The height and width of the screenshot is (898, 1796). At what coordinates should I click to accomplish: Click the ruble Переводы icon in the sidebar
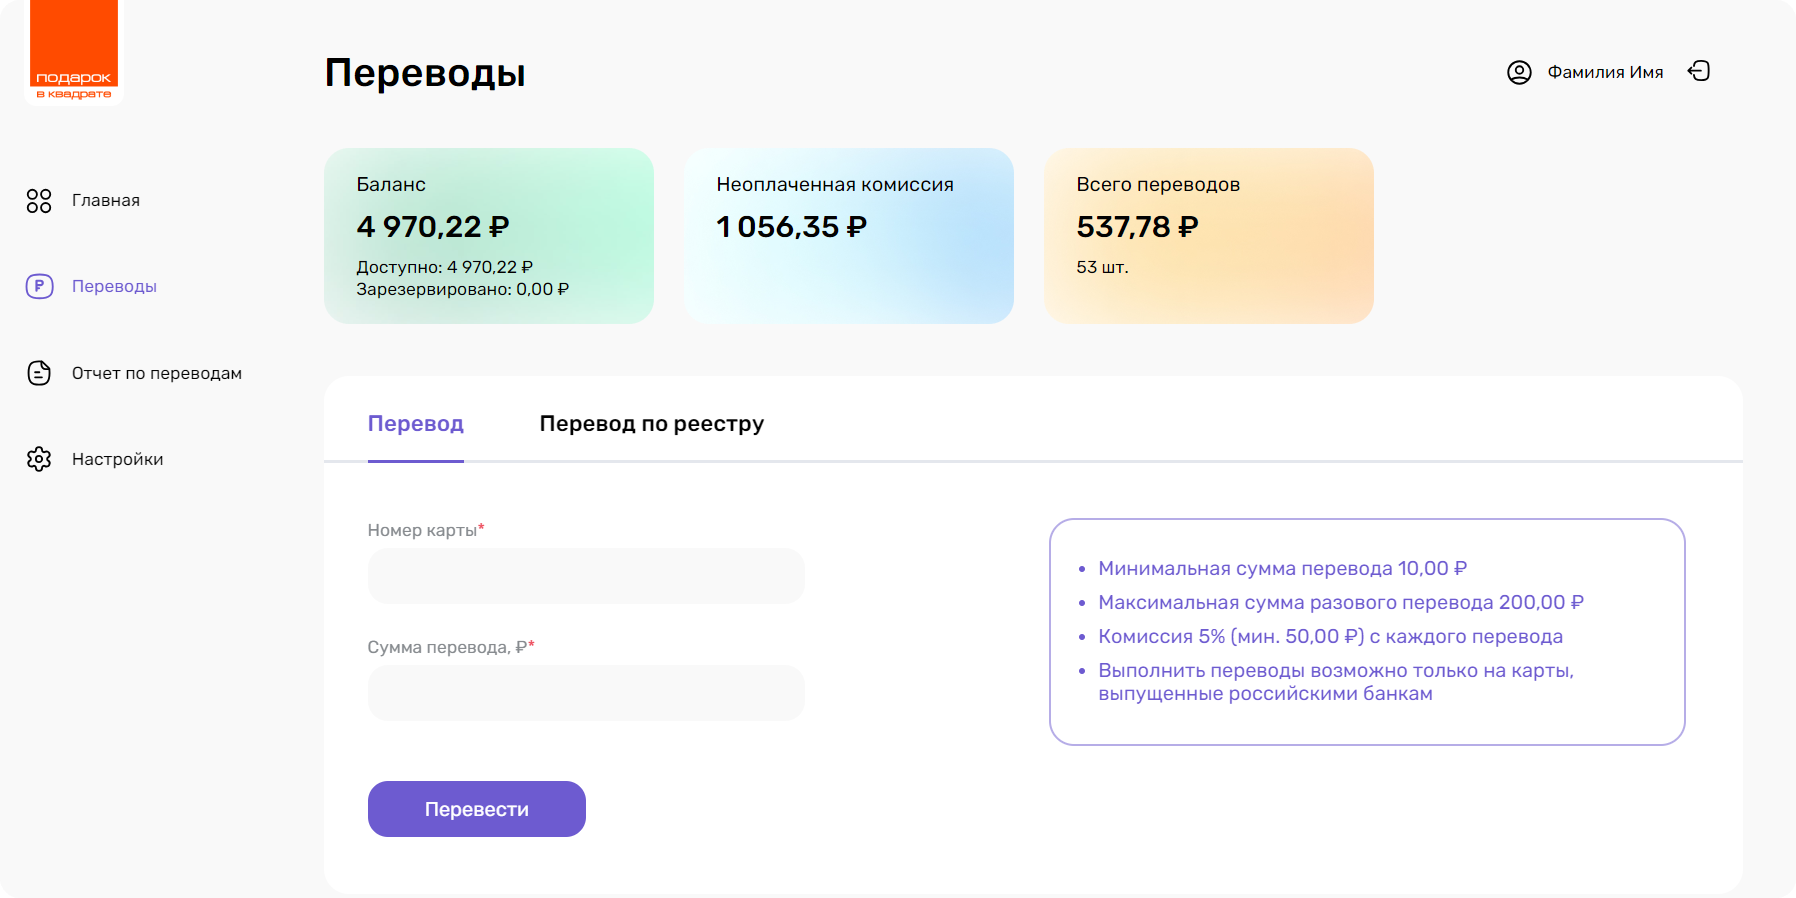pyautogui.click(x=39, y=287)
